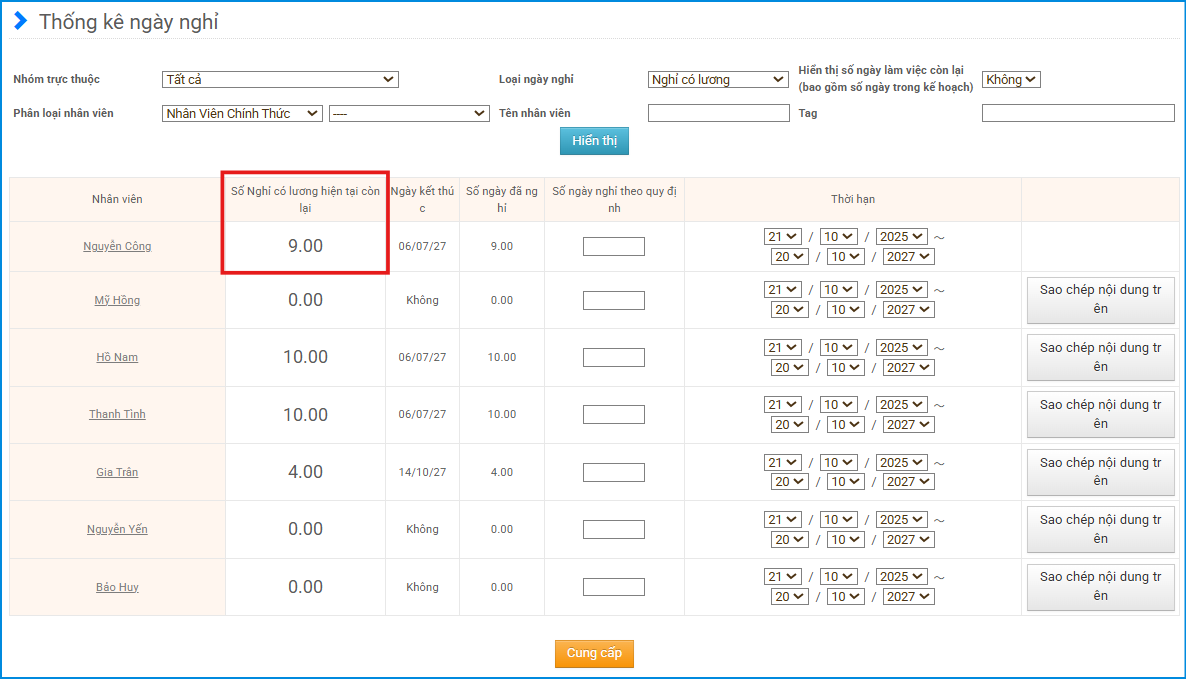Open the Nhân Viên Chính Thức dropdown
This screenshot has width=1186, height=679.
tap(242, 114)
